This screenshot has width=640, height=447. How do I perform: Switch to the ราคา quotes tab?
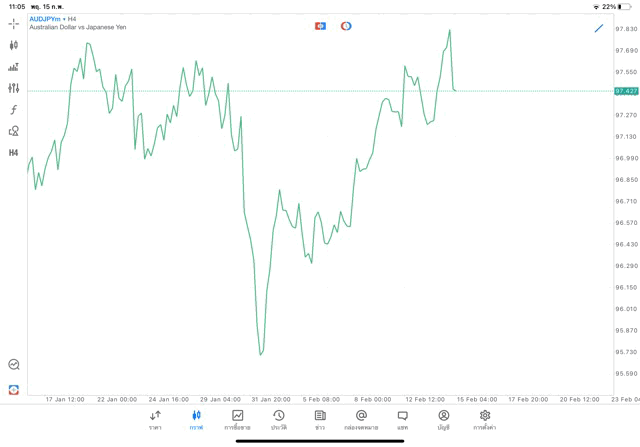coord(155,420)
